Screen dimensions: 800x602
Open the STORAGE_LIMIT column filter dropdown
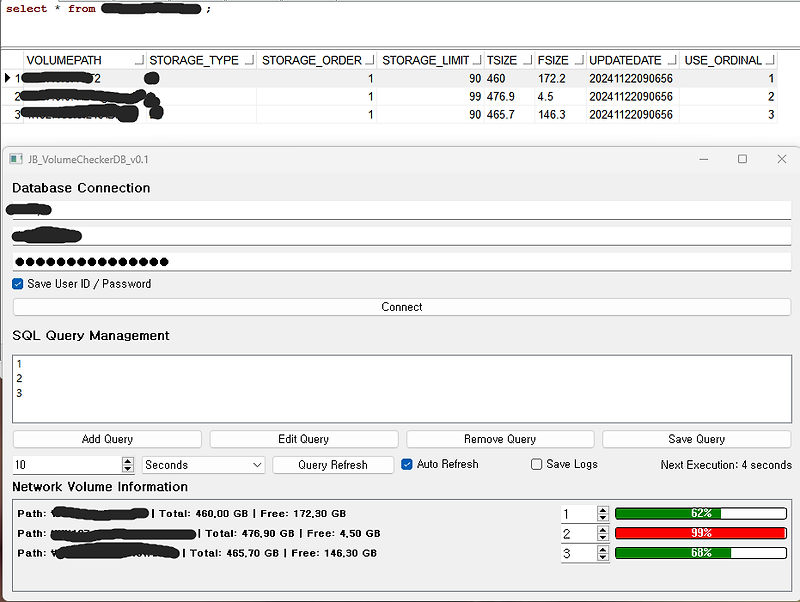pos(477,61)
